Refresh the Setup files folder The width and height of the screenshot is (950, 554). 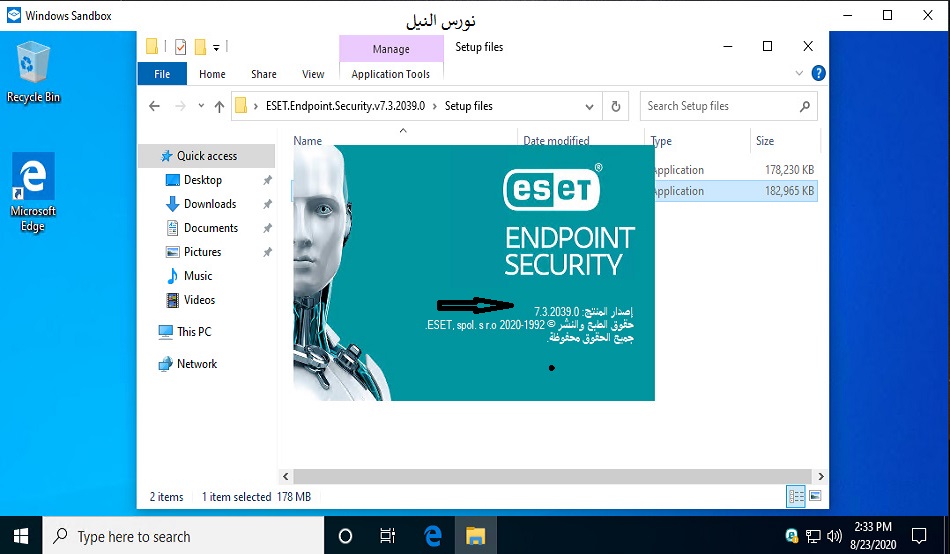[616, 106]
